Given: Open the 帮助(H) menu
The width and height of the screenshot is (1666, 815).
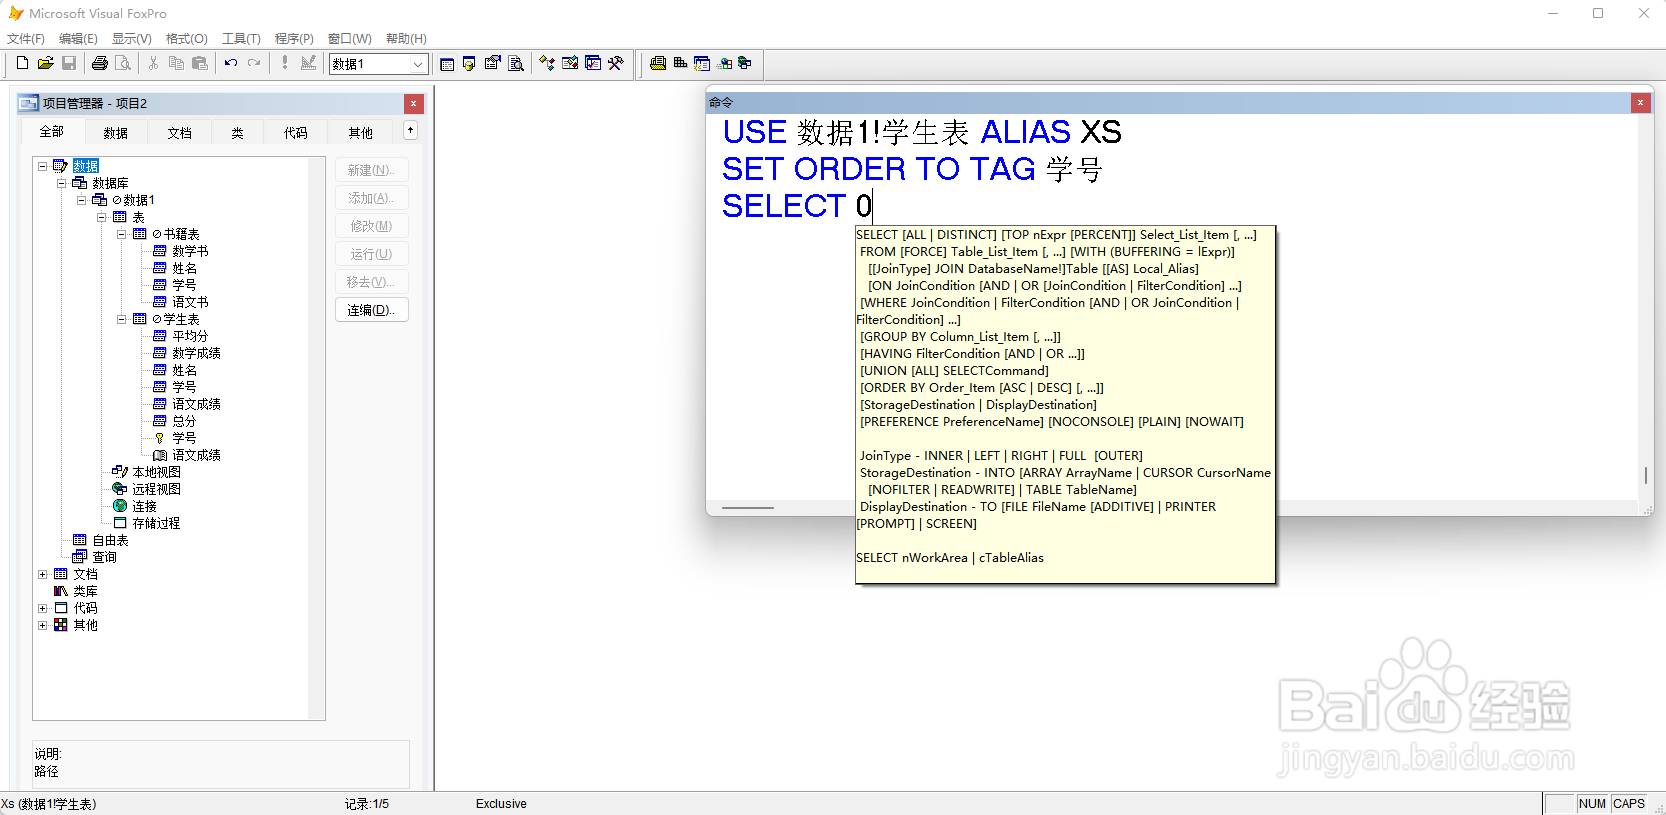Looking at the screenshot, I should point(406,39).
